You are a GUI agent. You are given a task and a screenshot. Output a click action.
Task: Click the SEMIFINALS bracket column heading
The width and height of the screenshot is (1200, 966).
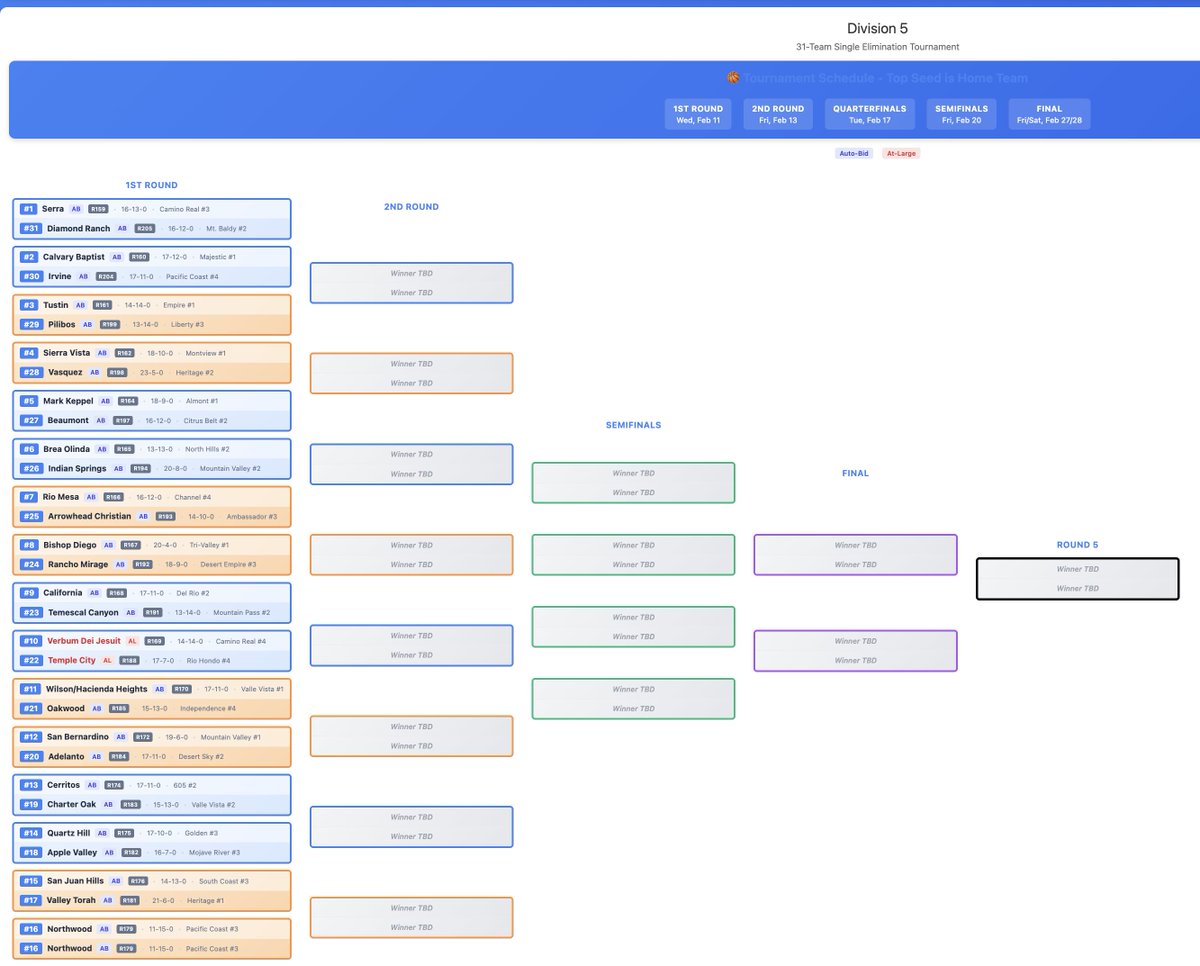pyautogui.click(x=633, y=425)
